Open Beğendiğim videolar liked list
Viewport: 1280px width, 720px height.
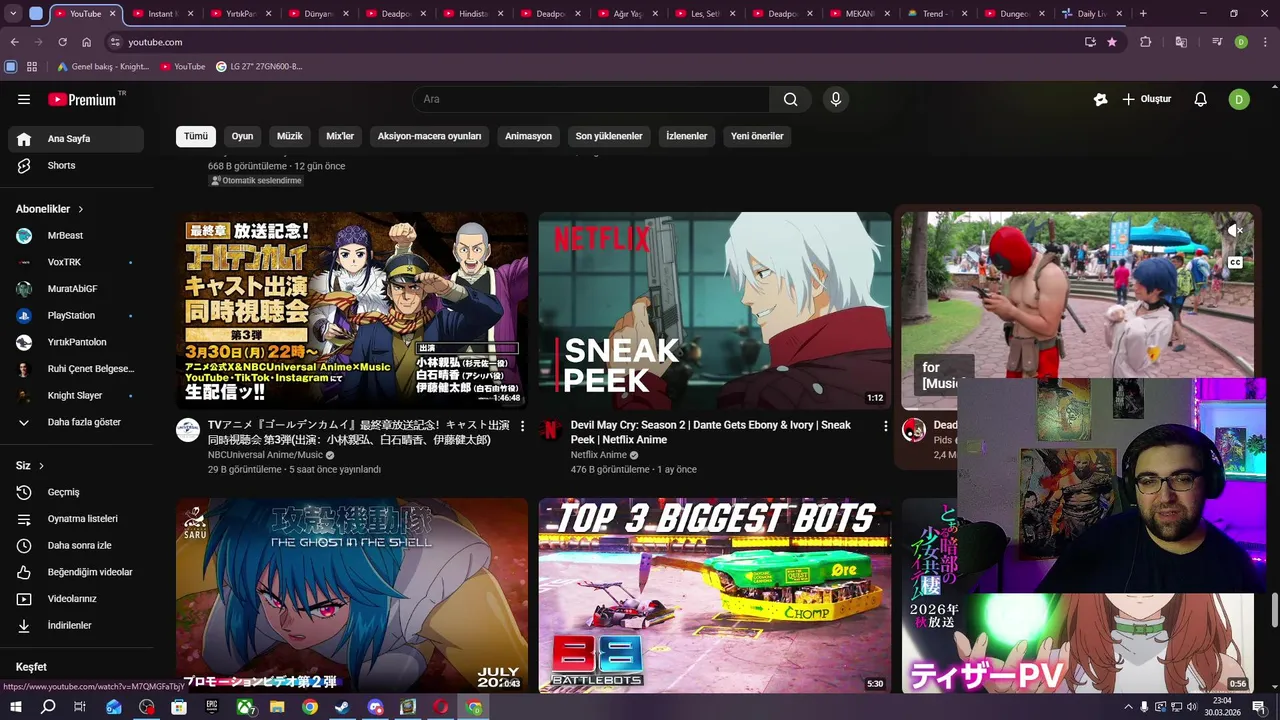[76, 572]
